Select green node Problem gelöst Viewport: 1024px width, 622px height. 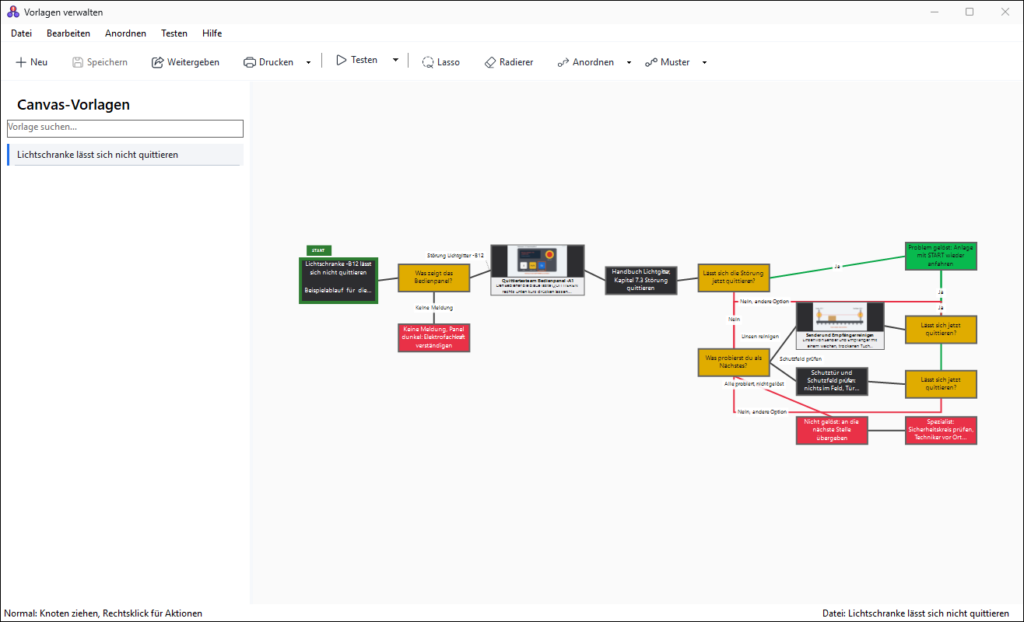941,256
